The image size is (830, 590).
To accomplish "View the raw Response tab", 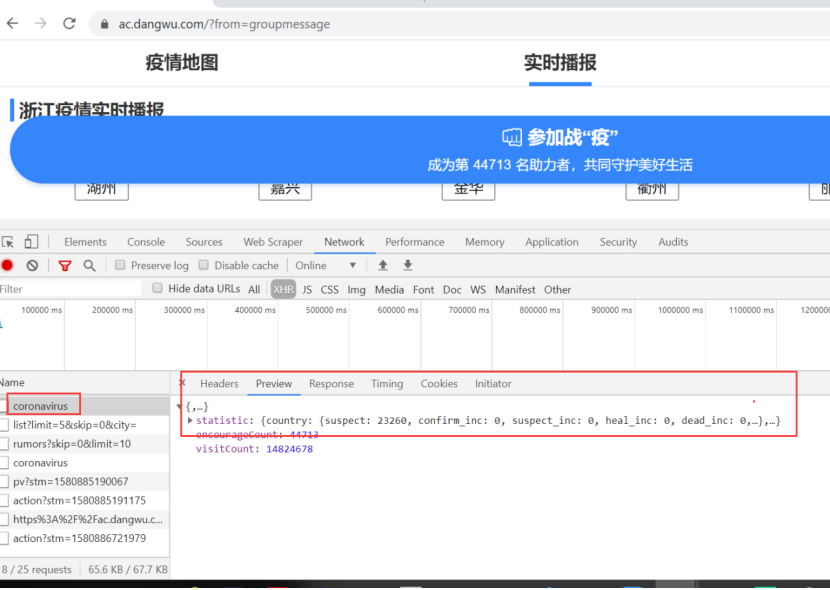I will [x=331, y=384].
